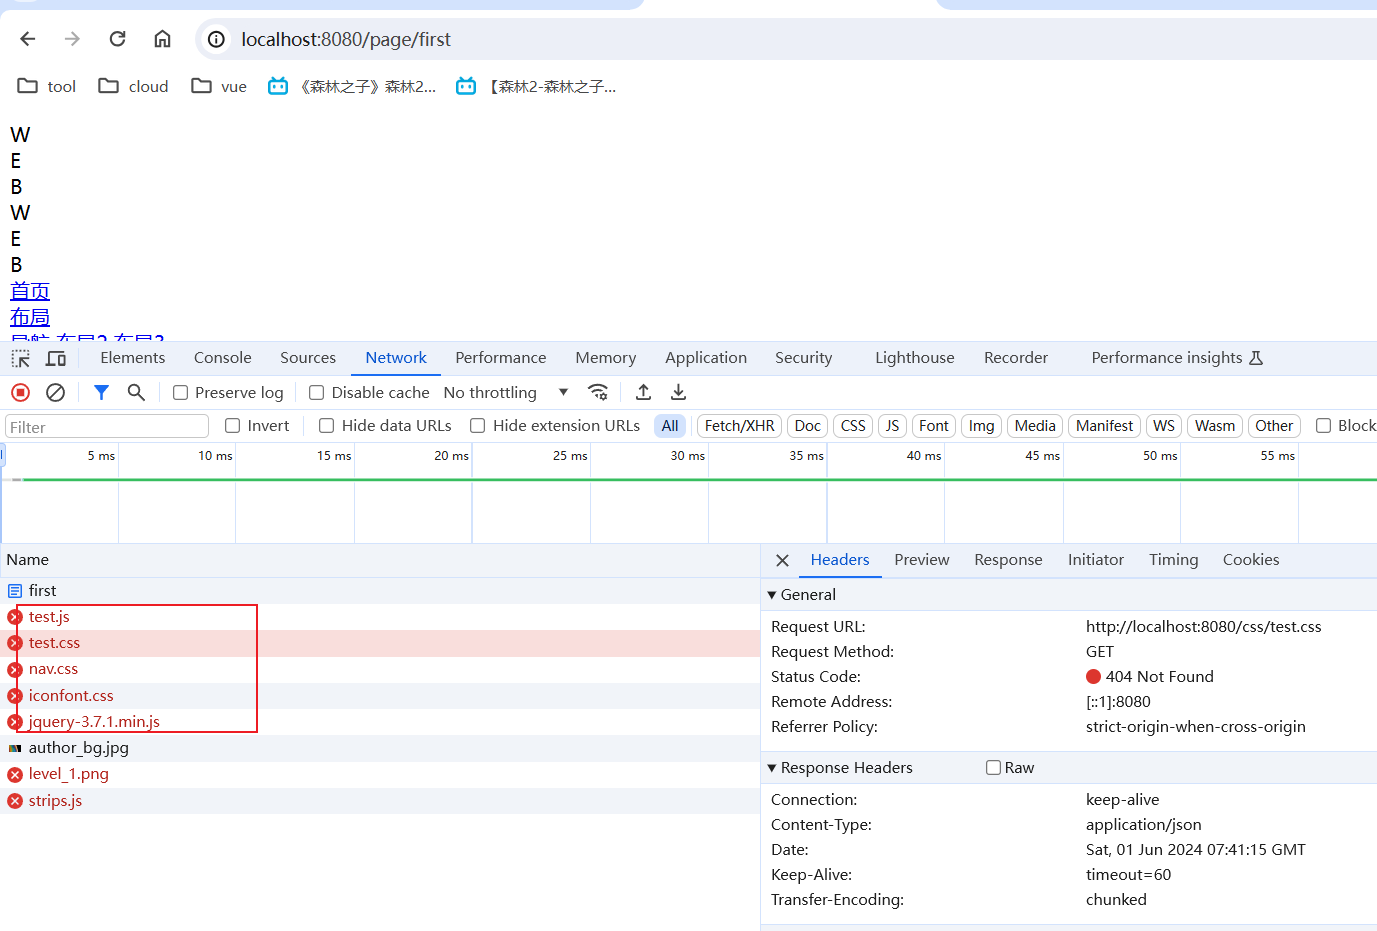The height and width of the screenshot is (931, 1377).
Task: Select the strips.js request
Action: coord(380,801)
